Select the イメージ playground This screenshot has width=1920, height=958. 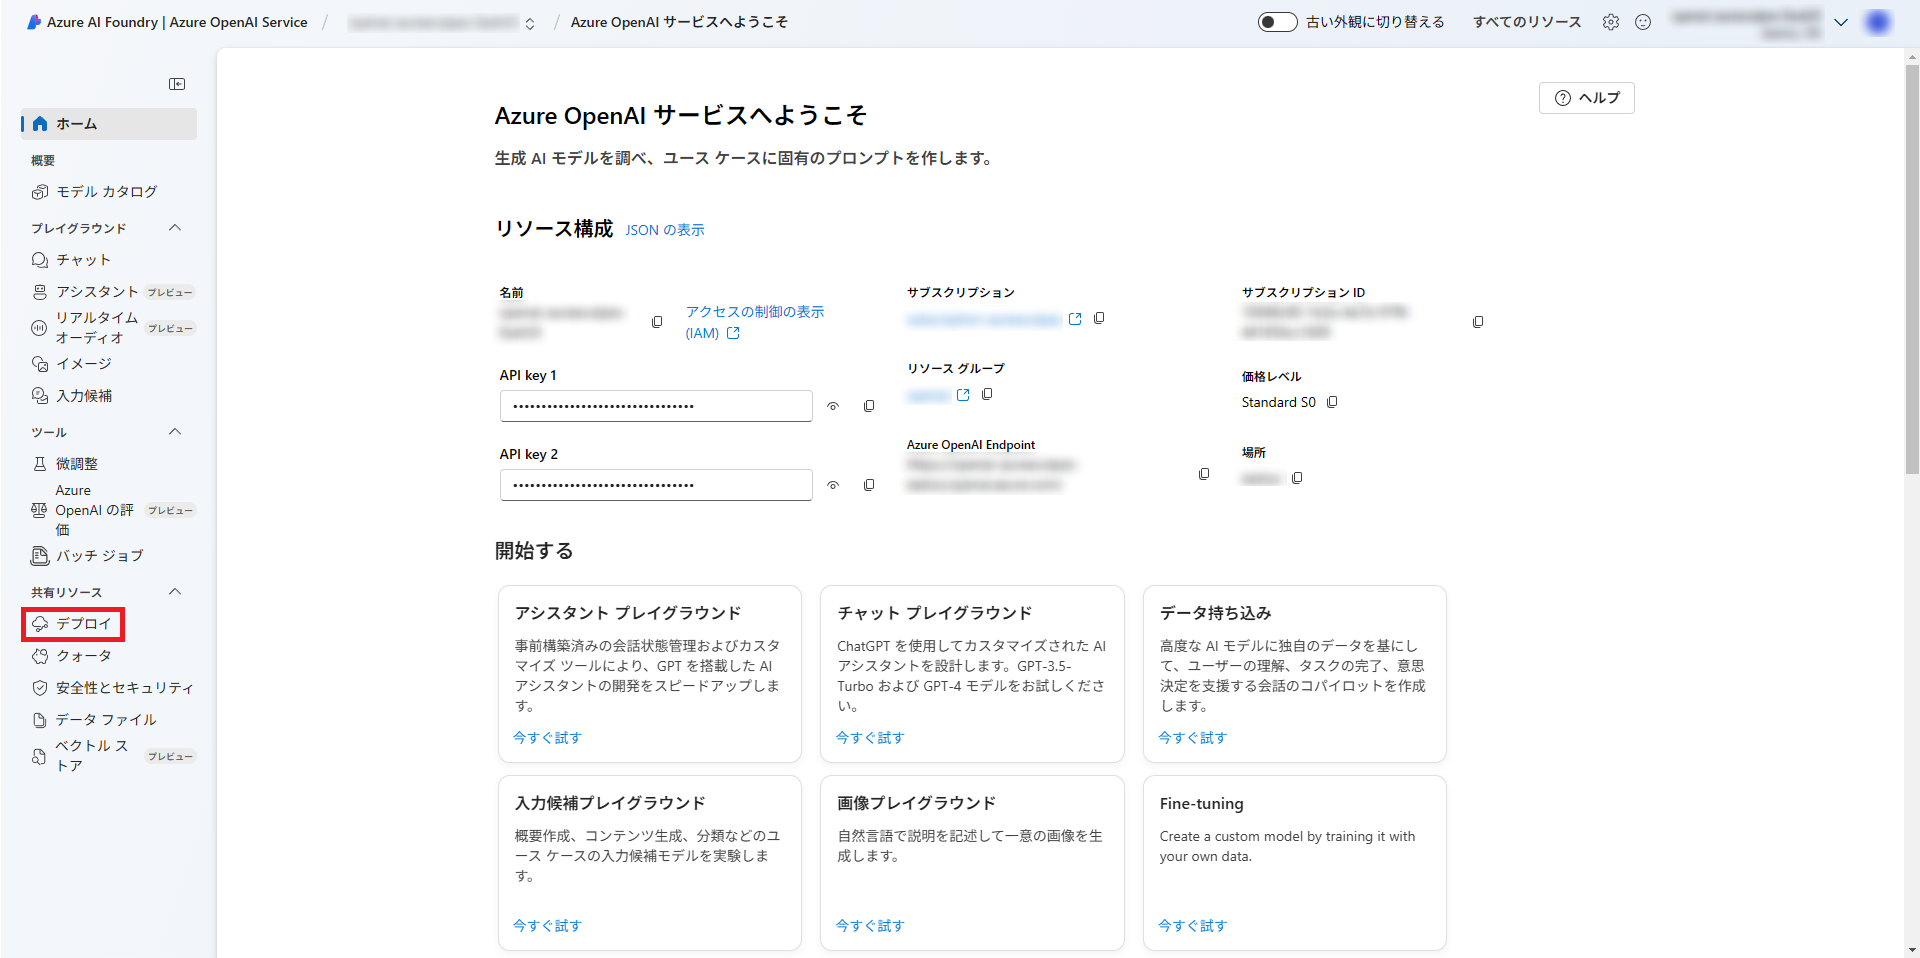[x=84, y=363]
